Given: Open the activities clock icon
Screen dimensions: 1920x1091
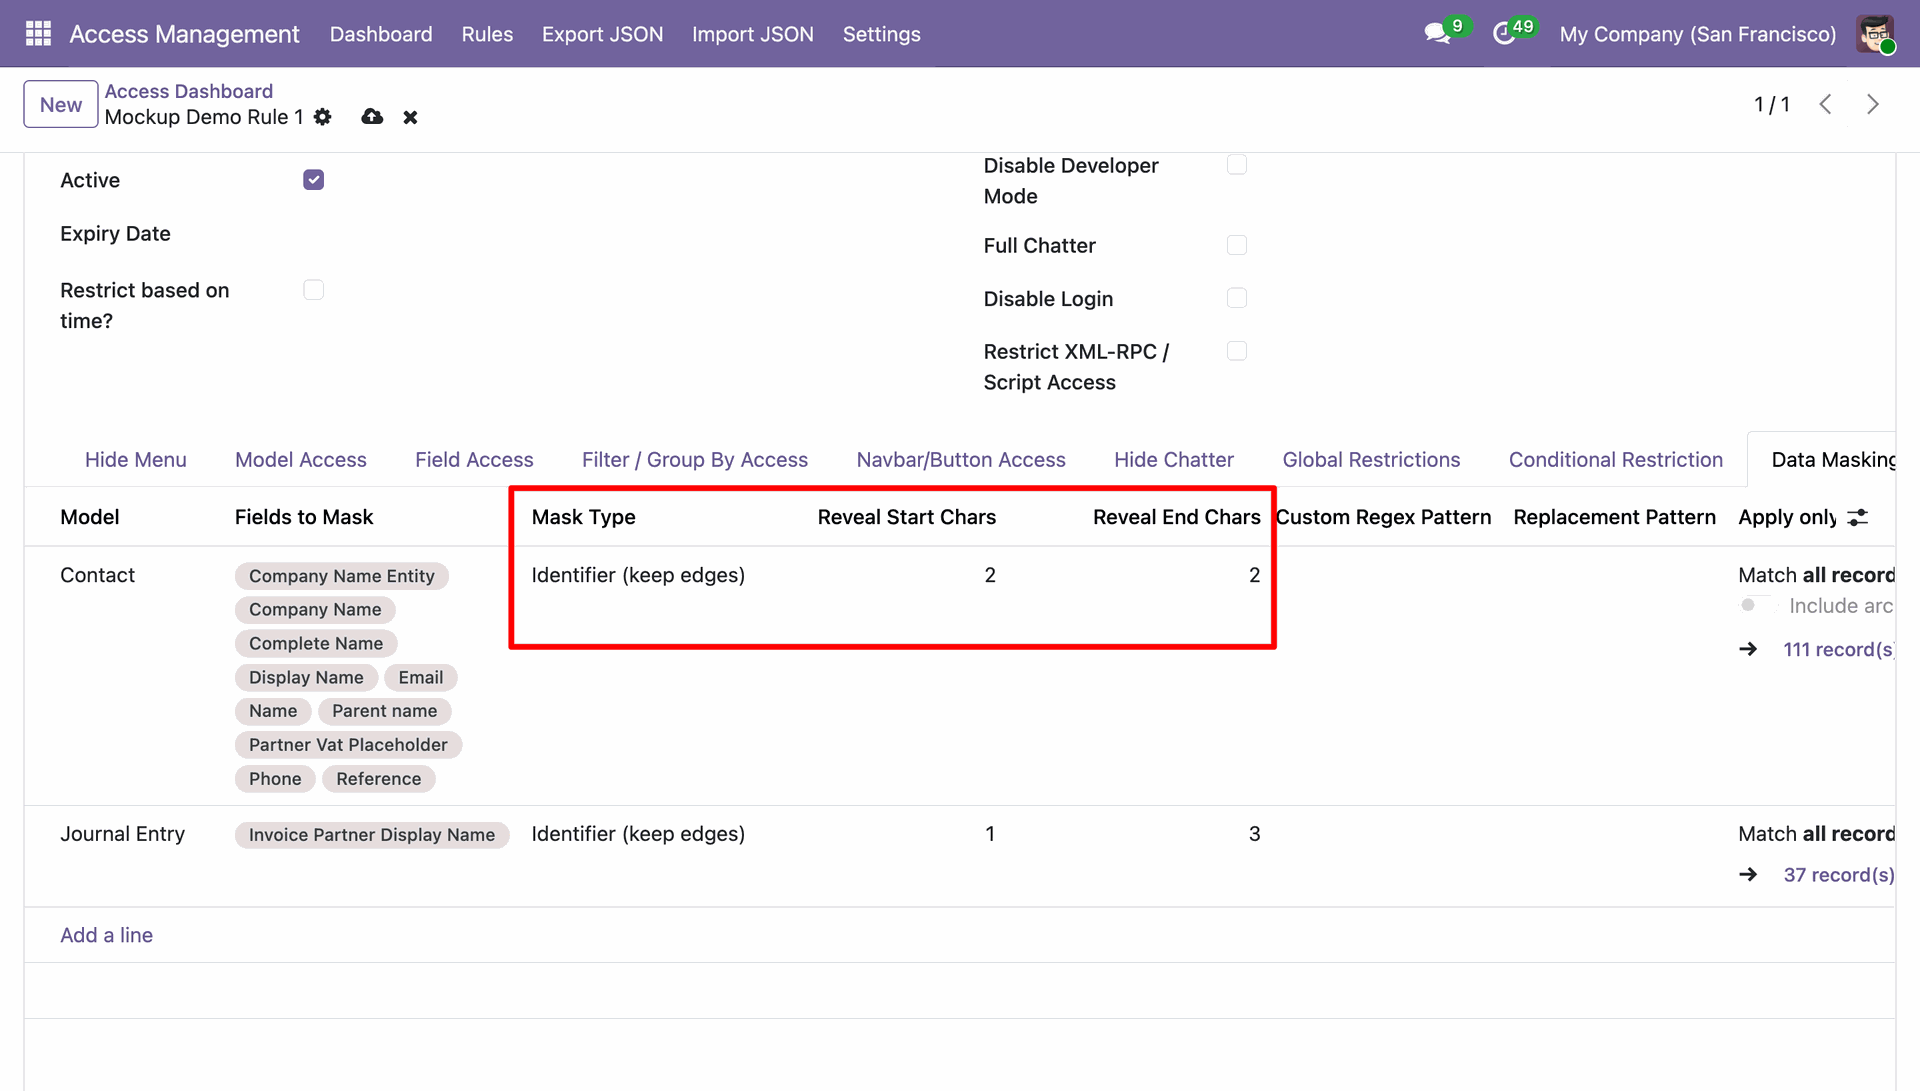Looking at the screenshot, I should (1503, 34).
